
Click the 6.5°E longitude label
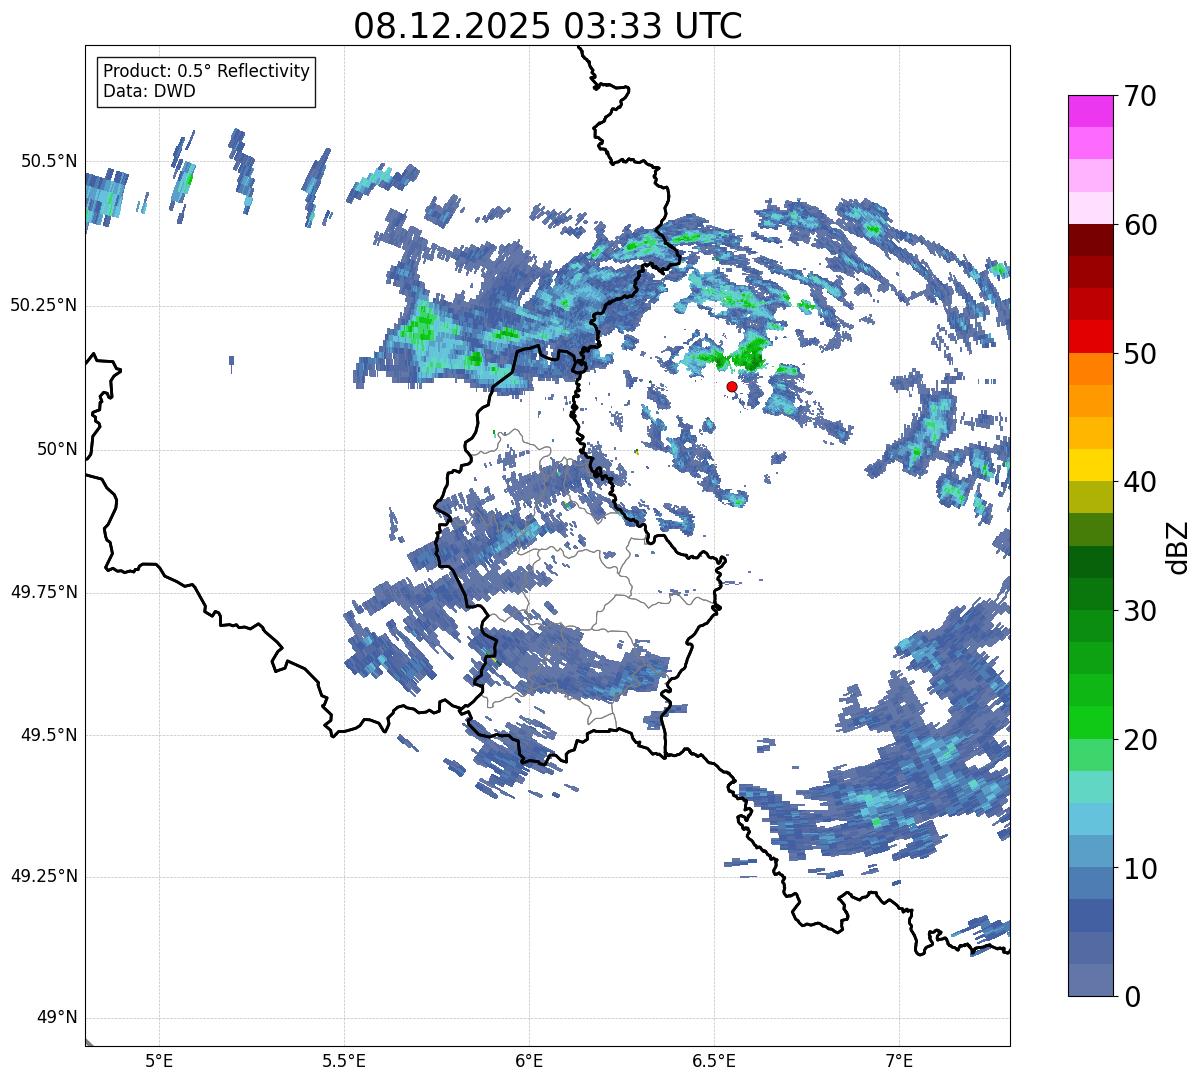714,1060
